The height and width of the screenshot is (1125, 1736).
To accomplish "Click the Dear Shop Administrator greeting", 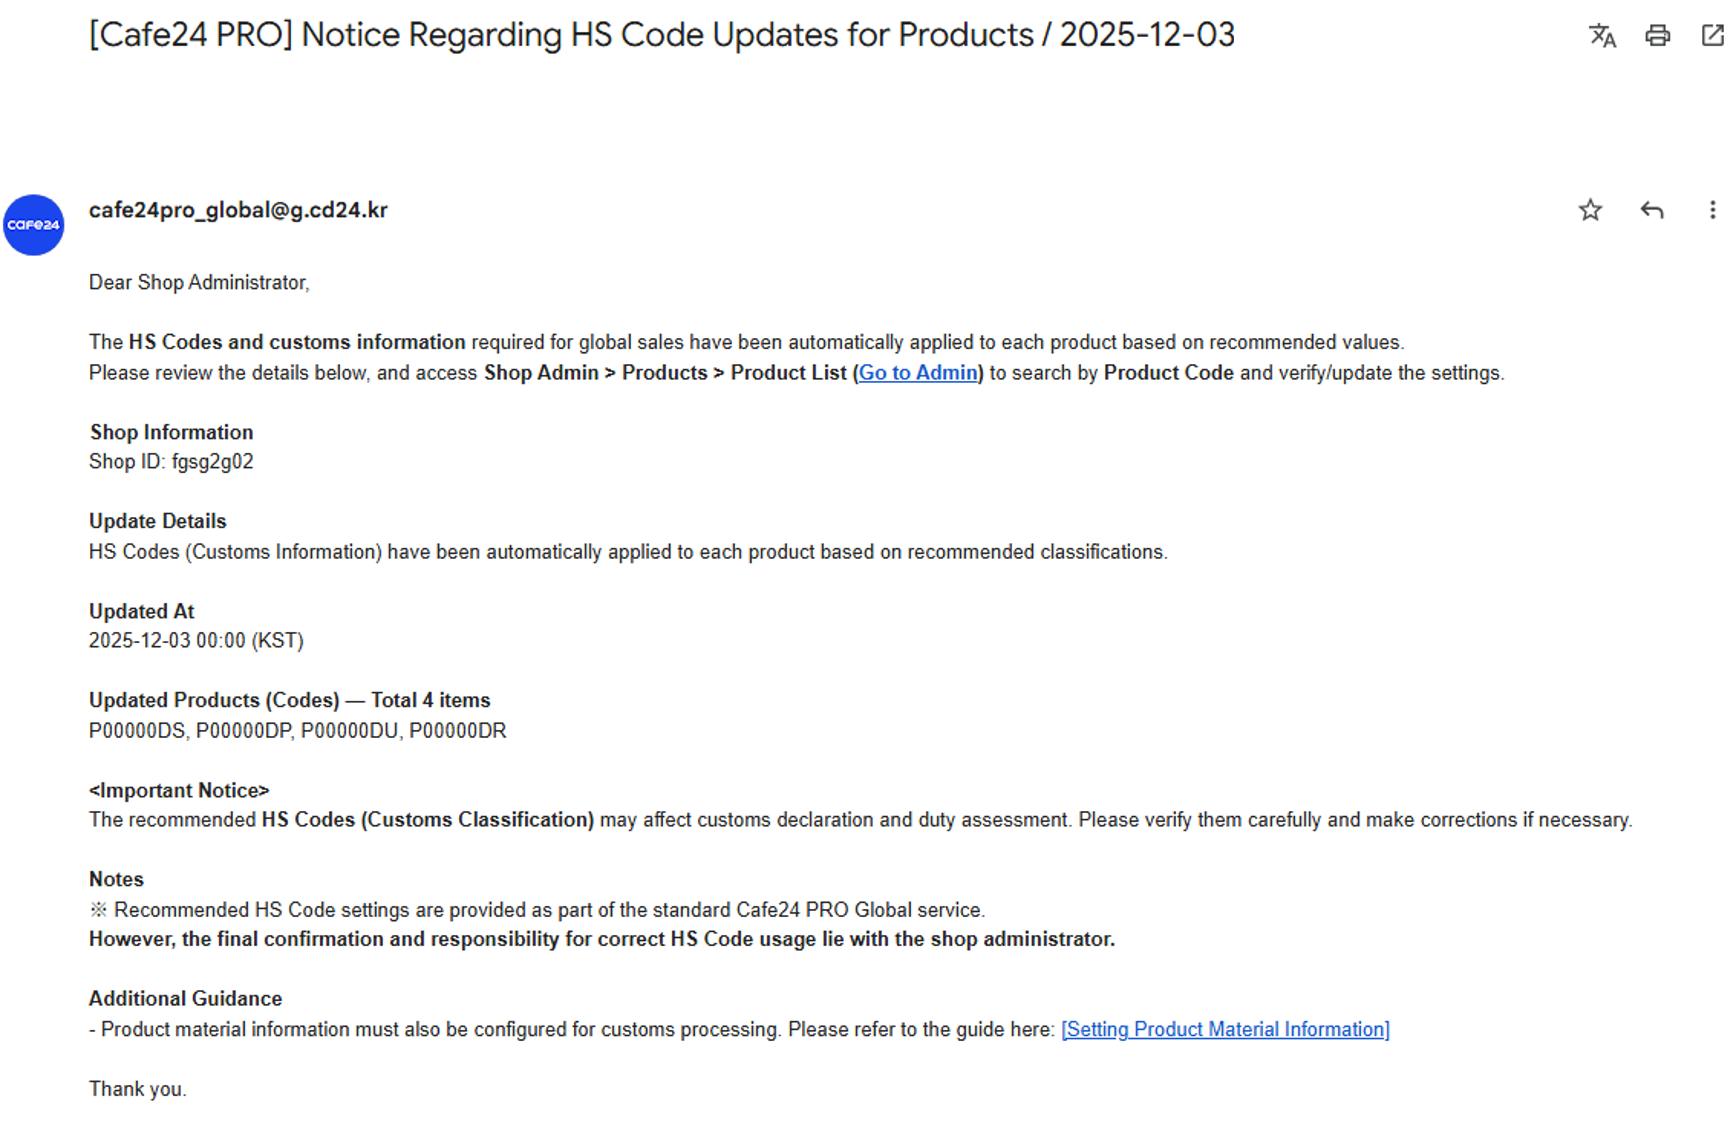I will click(x=199, y=283).
